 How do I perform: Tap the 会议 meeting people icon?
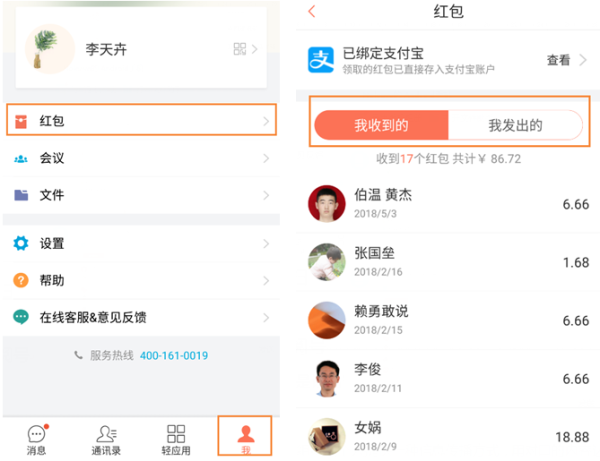(x=21, y=159)
